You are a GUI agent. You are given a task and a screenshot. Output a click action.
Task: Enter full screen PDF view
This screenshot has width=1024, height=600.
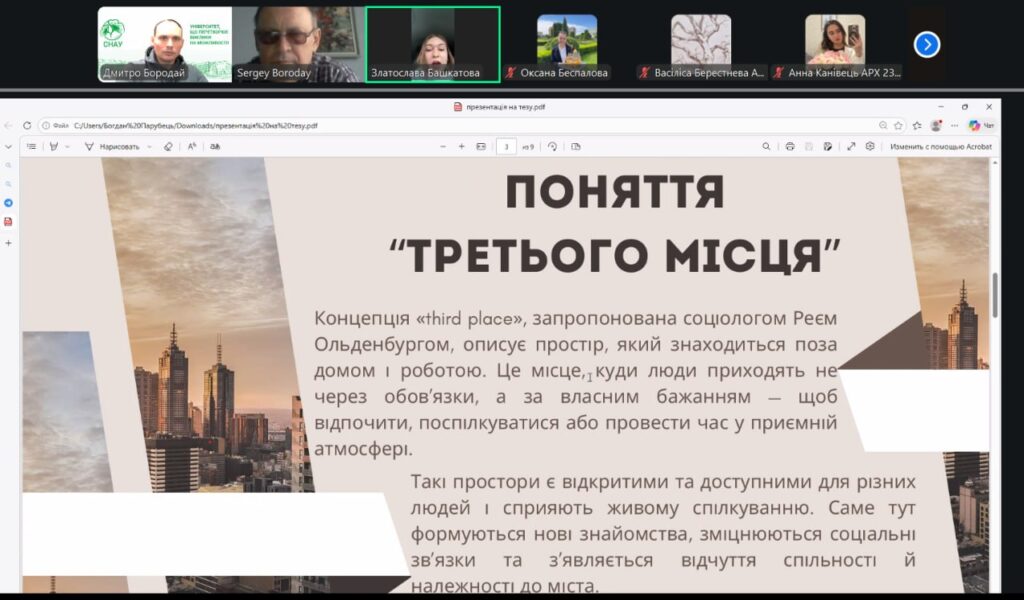[851, 146]
